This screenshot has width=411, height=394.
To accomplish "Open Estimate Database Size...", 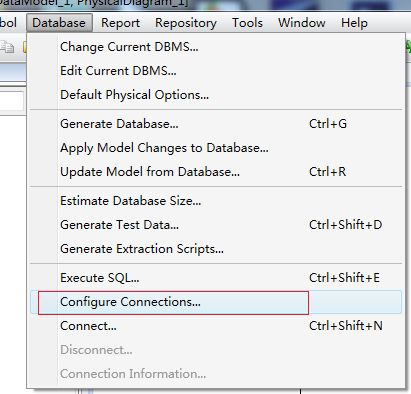I will [x=216, y=201].
